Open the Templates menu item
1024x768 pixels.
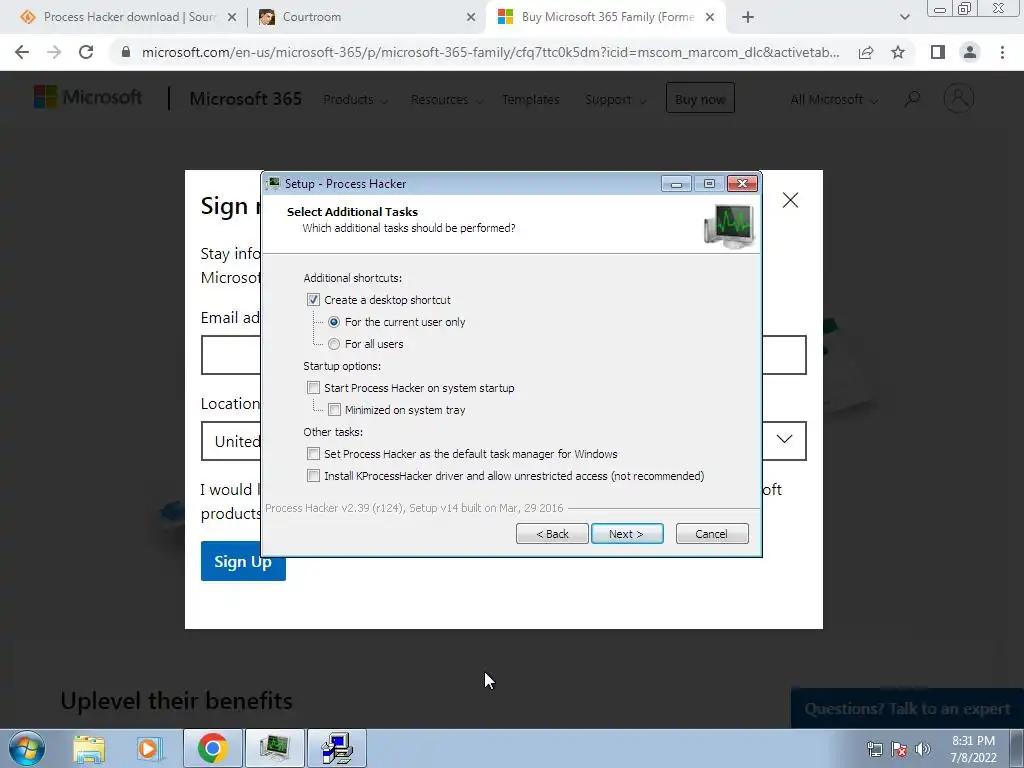click(x=530, y=100)
